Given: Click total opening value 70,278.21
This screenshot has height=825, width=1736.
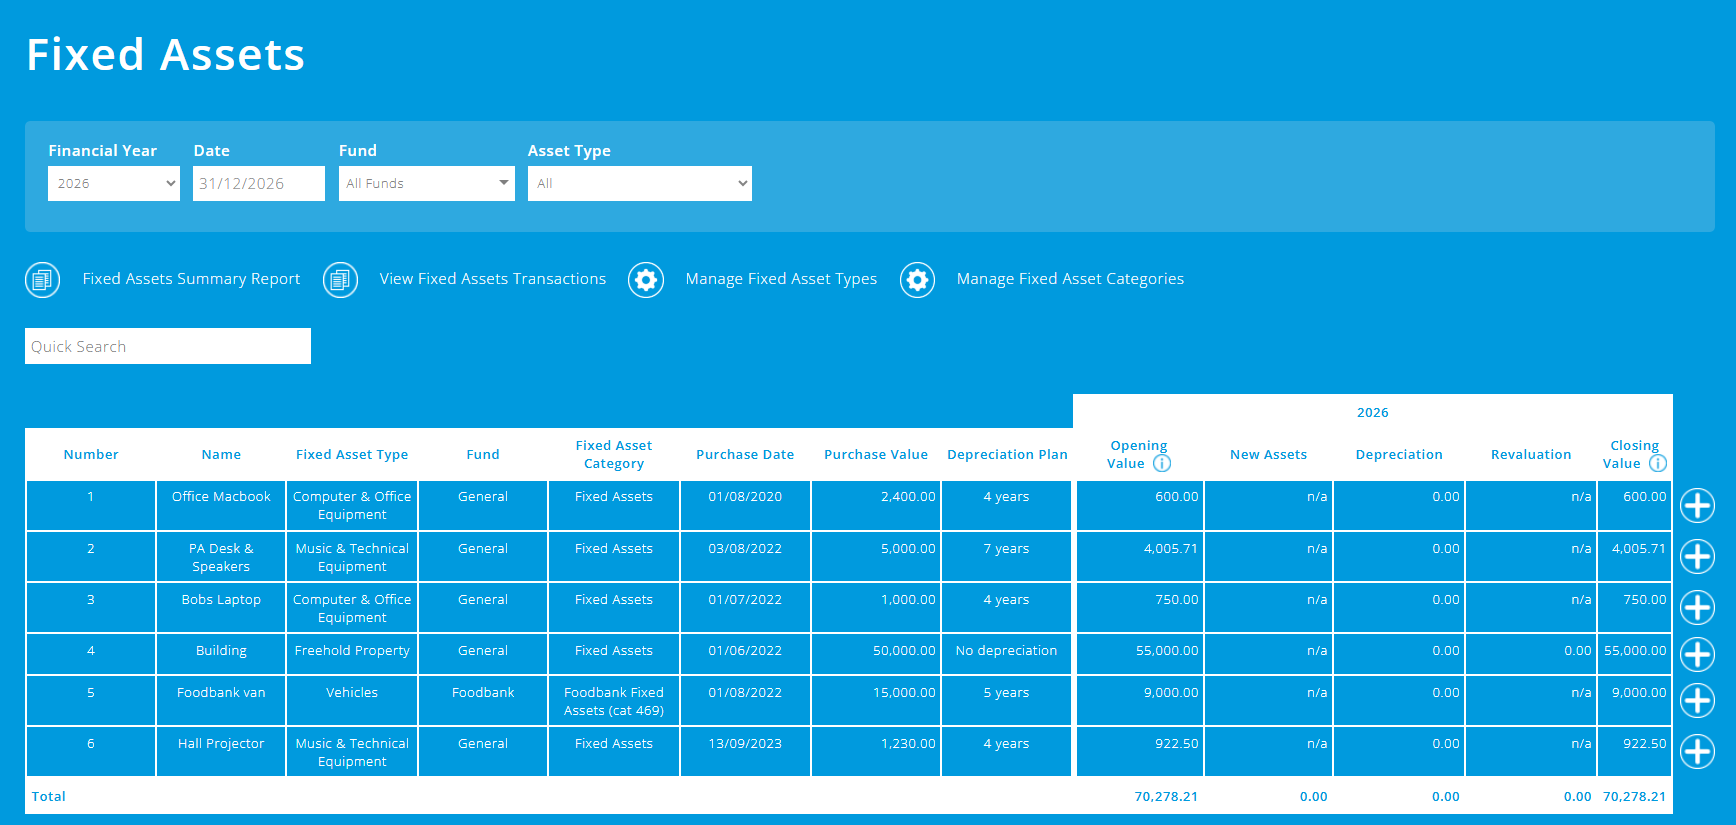Looking at the screenshot, I should click(1166, 797).
